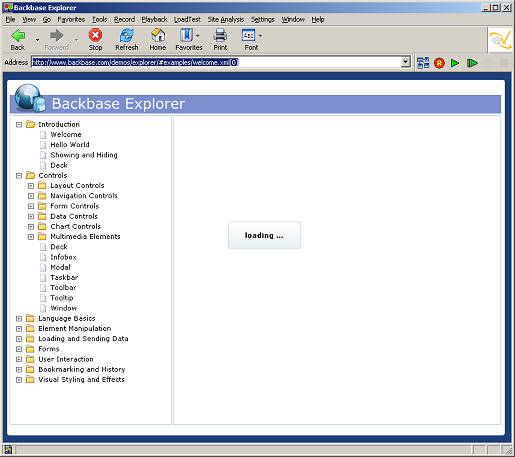
Task: Expand the Data Controls node
Action: 31,217
